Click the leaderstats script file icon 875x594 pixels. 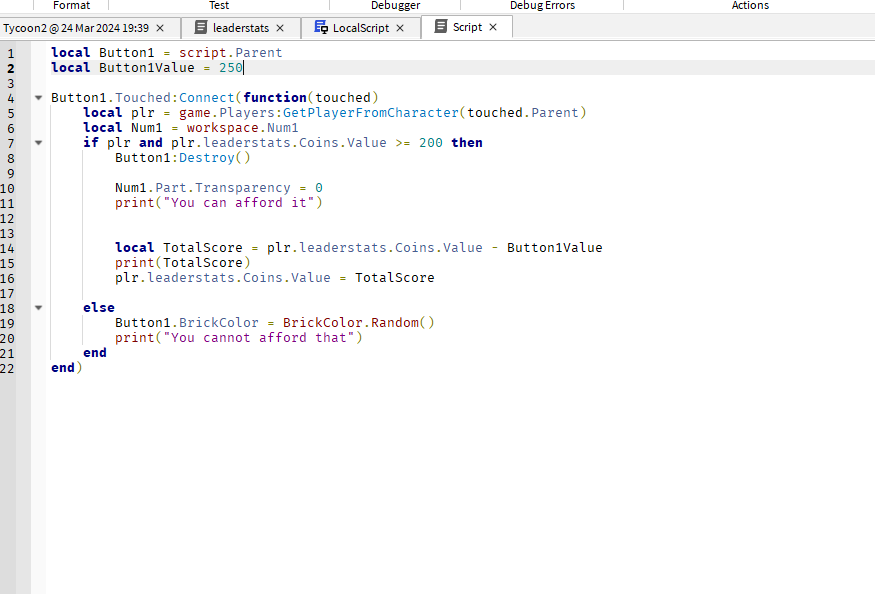point(201,28)
